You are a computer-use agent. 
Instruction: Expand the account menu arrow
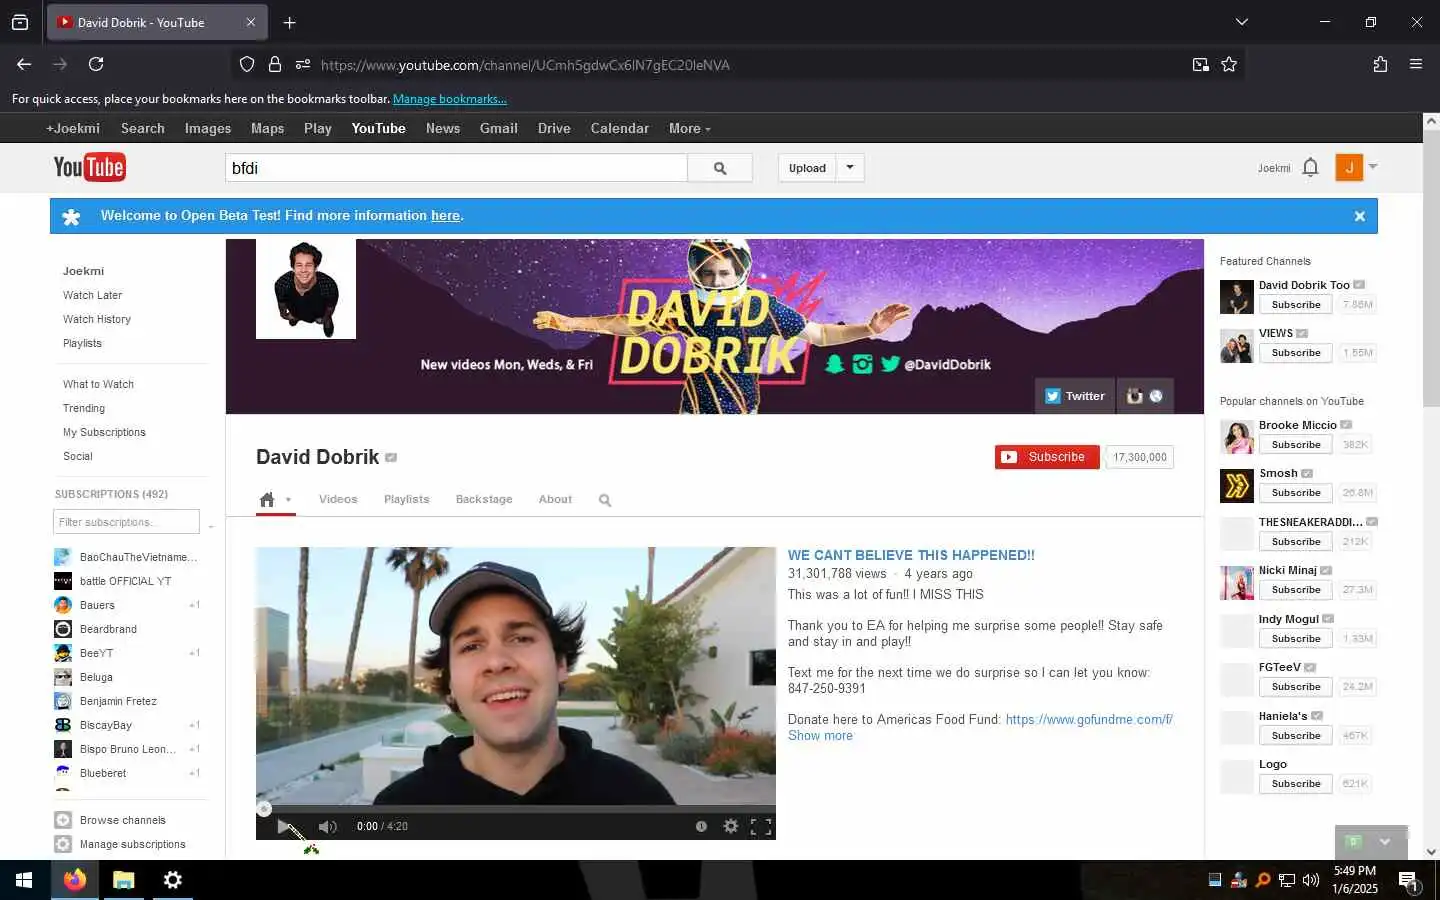1373,167
